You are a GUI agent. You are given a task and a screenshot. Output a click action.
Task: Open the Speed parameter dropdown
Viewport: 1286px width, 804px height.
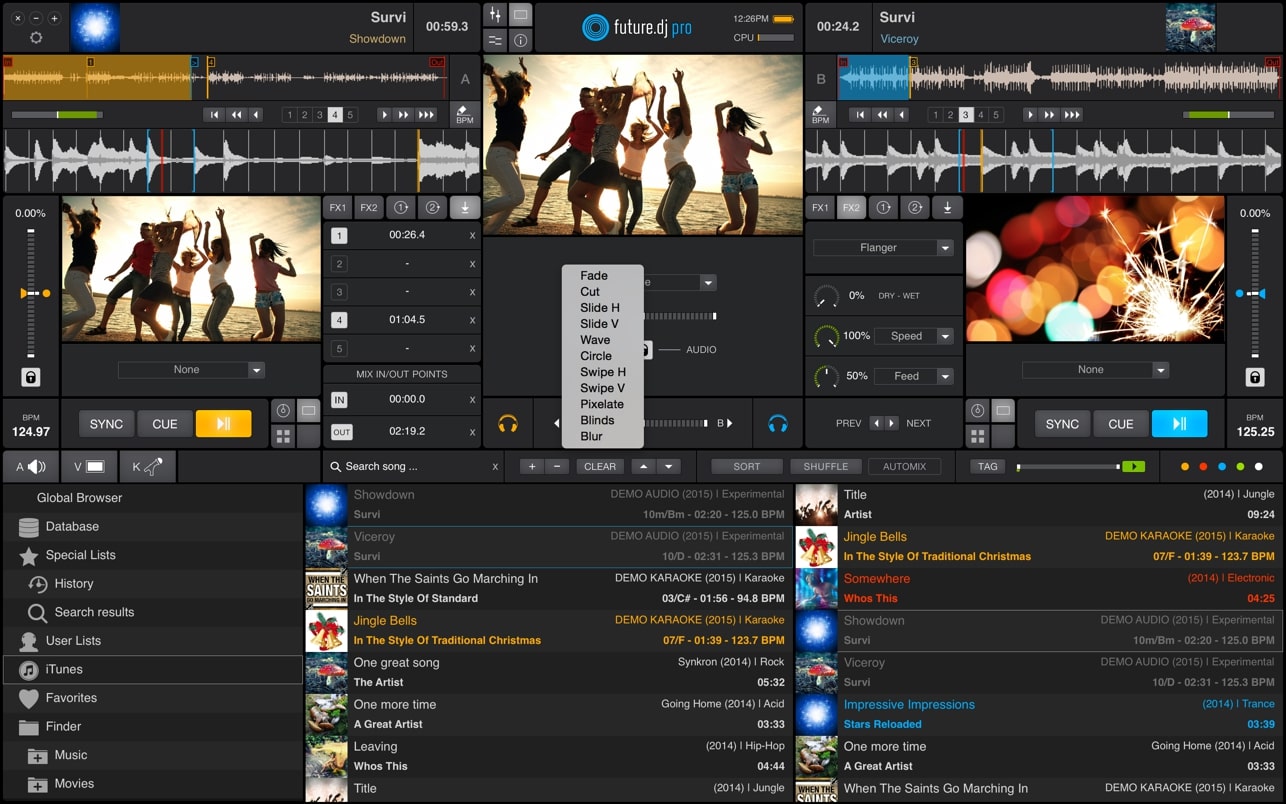pyautogui.click(x=914, y=336)
